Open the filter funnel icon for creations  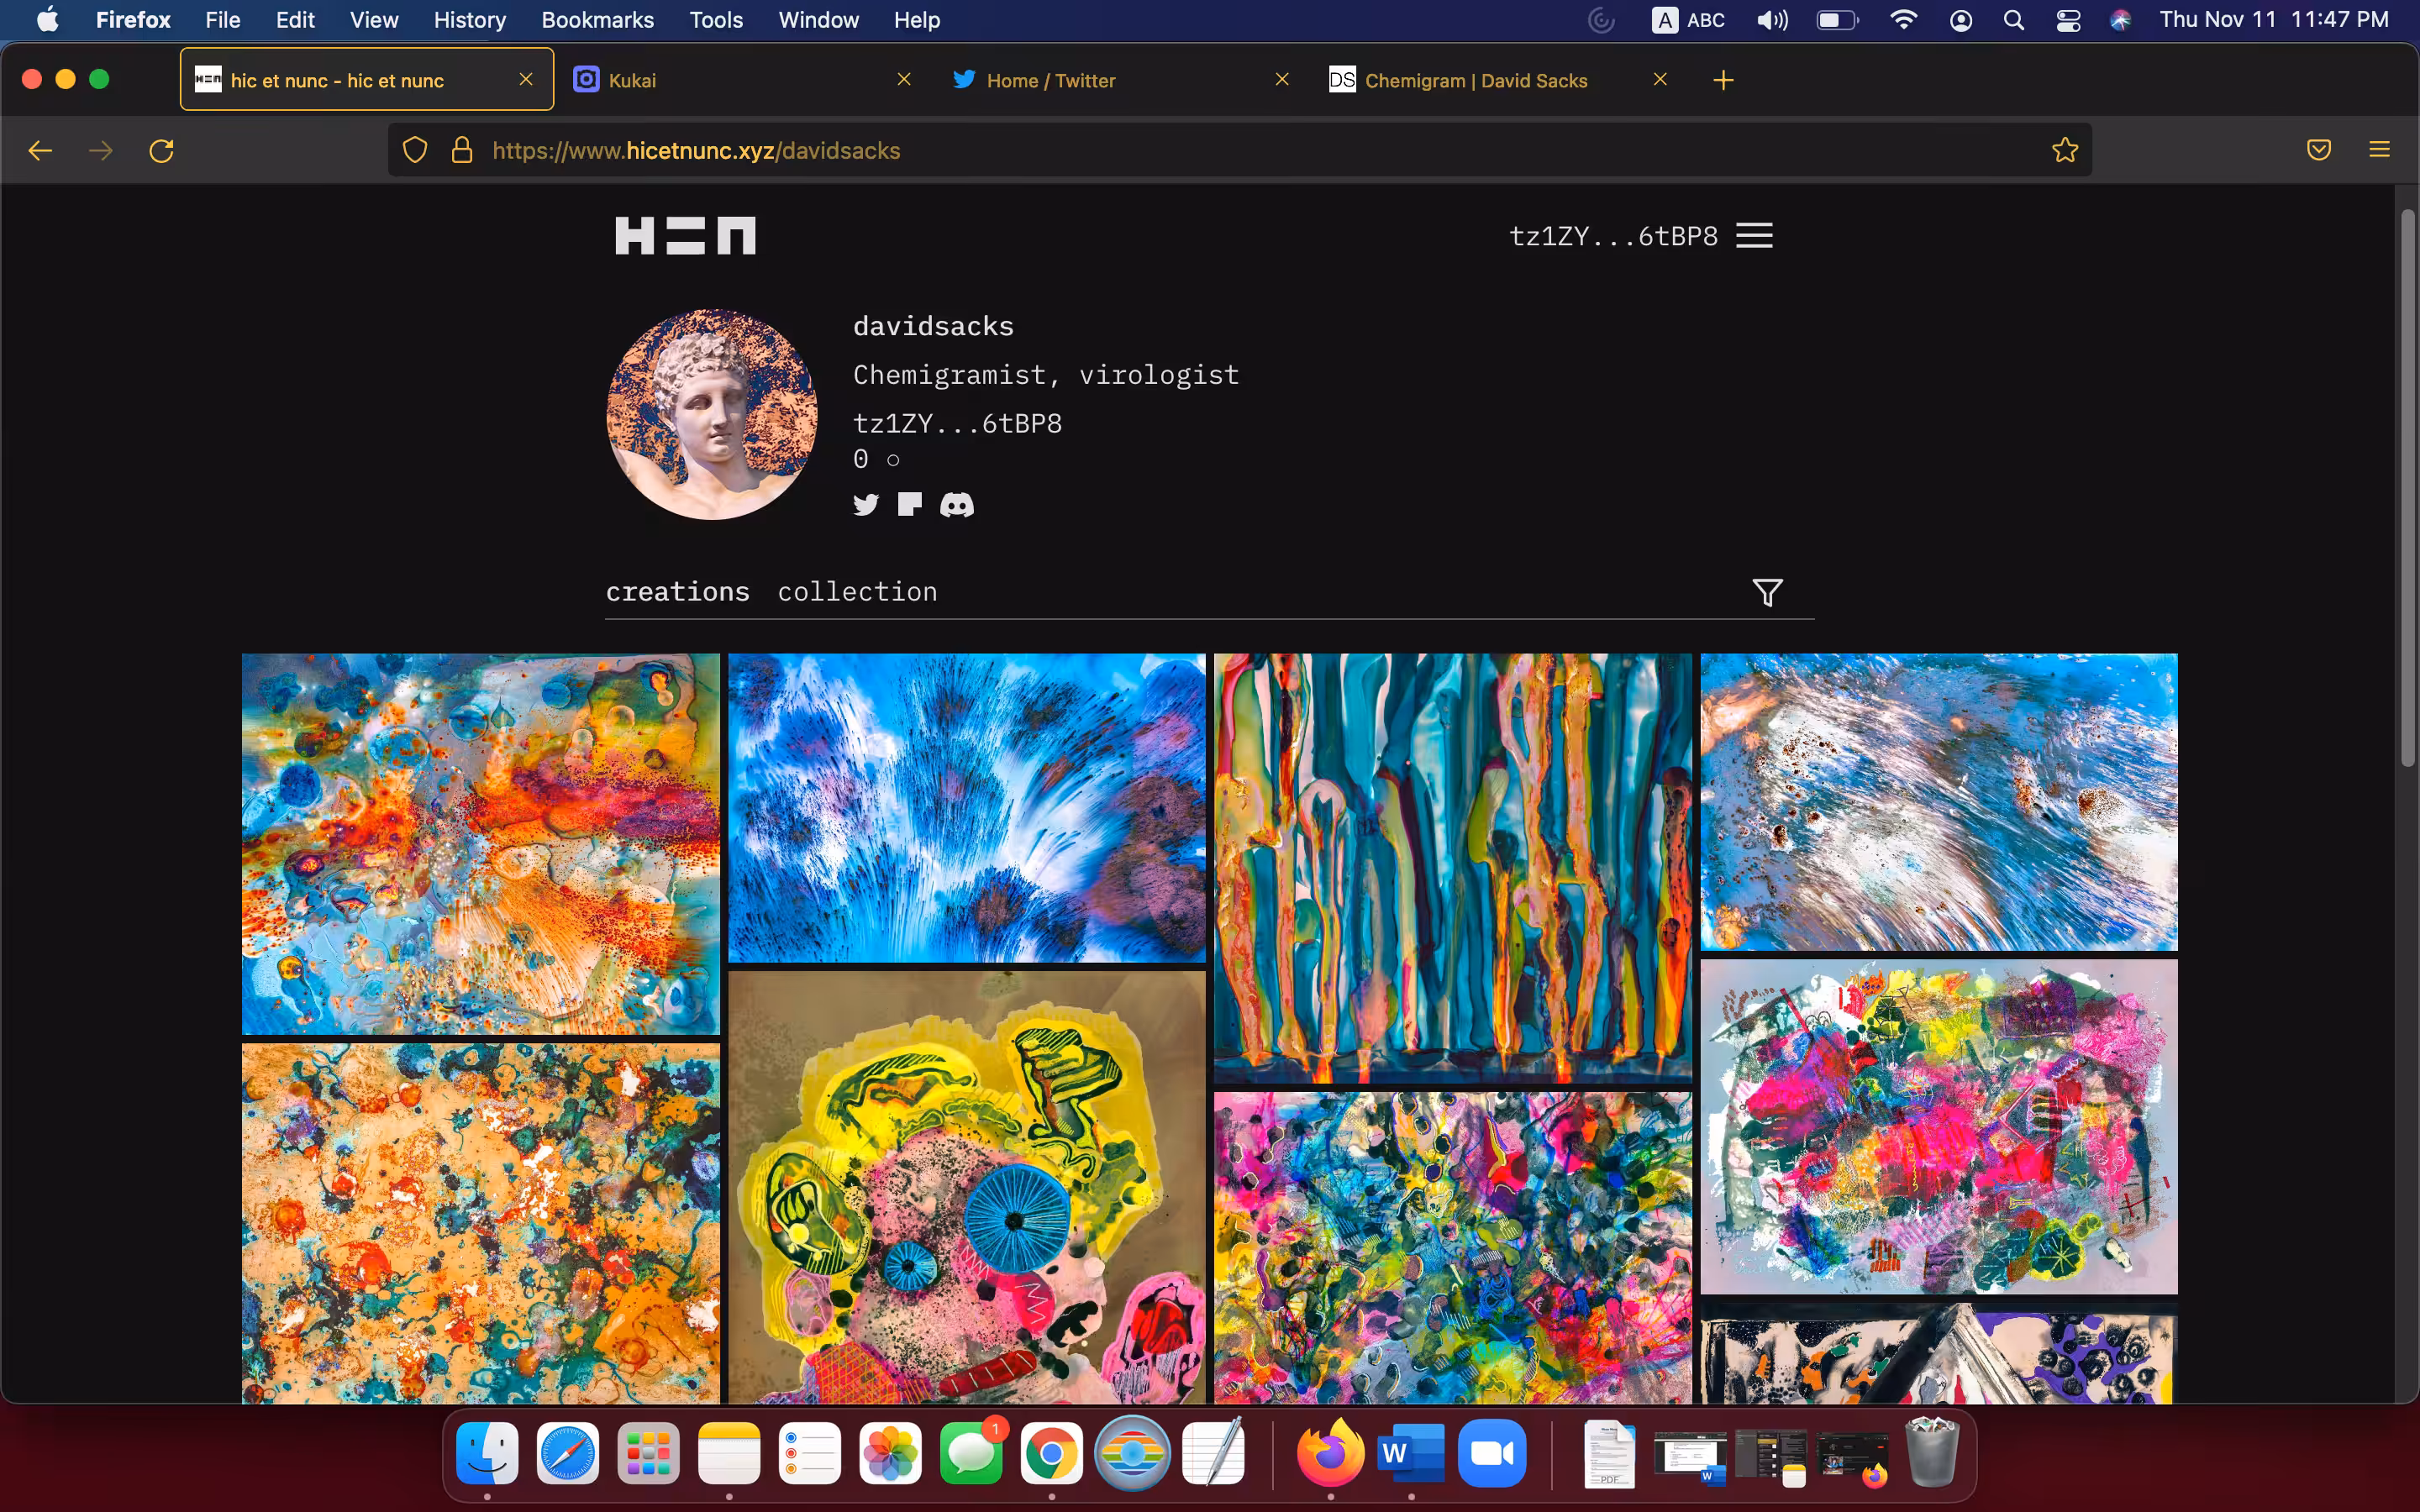(1767, 592)
